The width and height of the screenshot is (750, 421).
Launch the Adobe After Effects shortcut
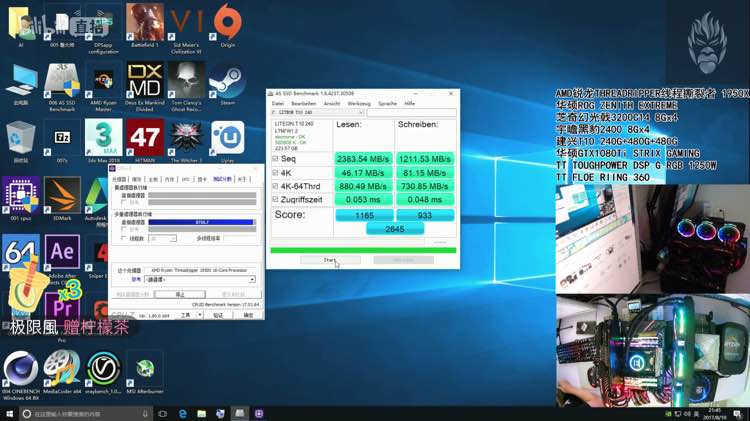coord(62,258)
